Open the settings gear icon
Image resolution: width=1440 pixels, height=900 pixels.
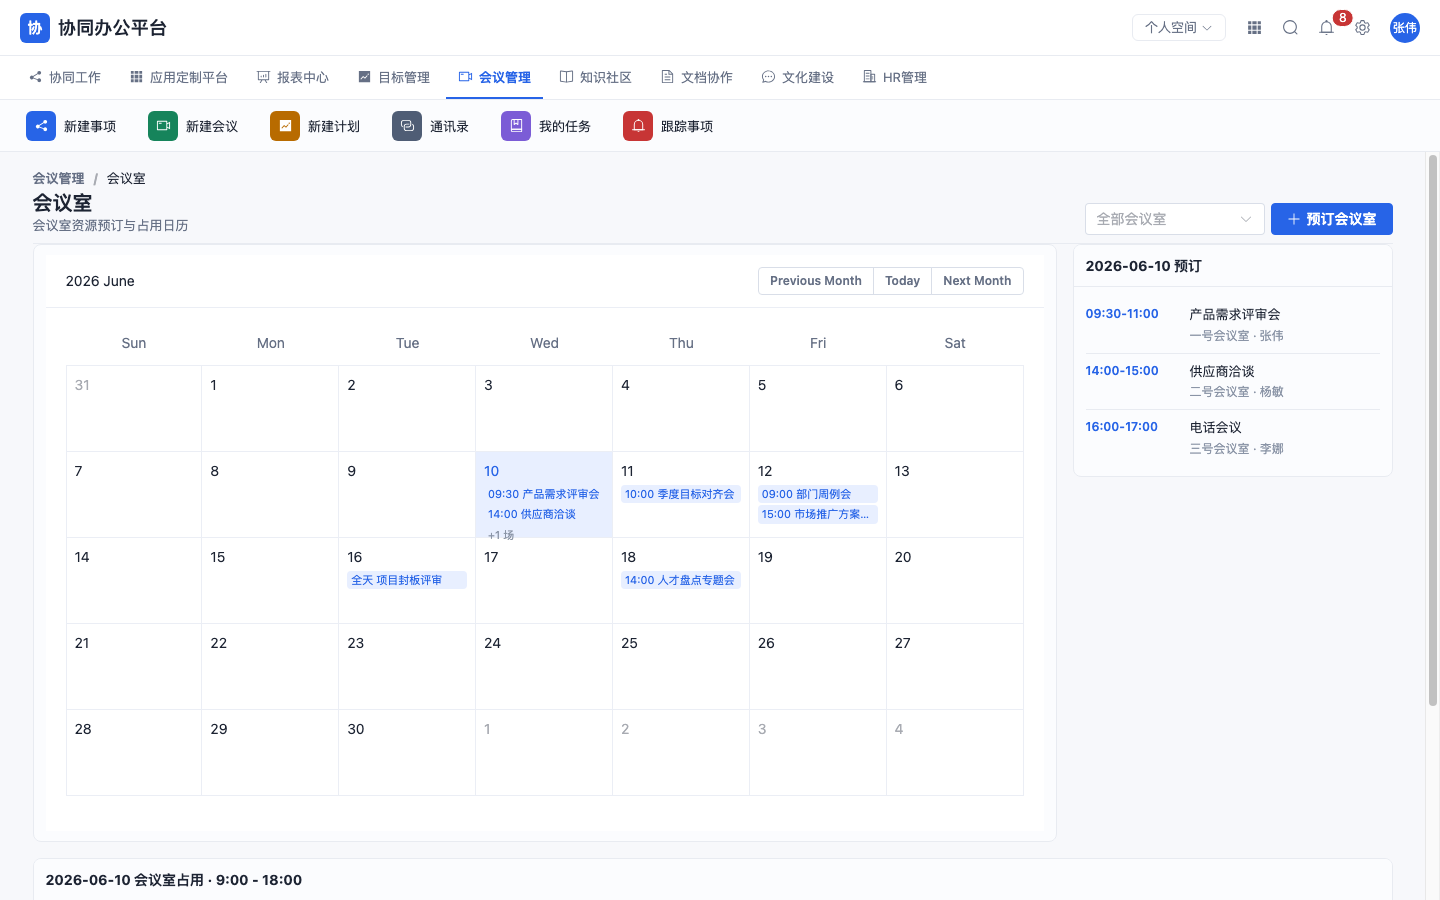click(1362, 28)
